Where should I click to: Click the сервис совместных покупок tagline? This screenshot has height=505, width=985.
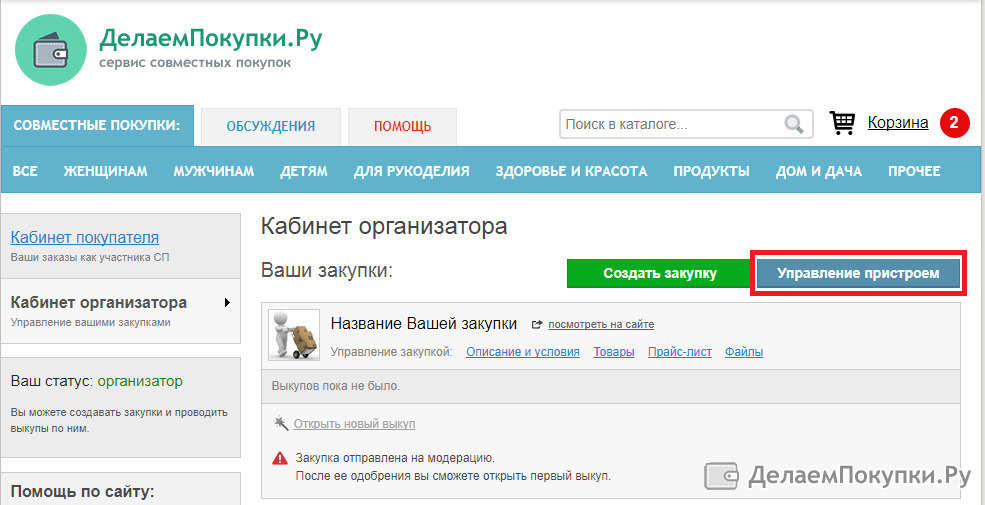(195, 63)
